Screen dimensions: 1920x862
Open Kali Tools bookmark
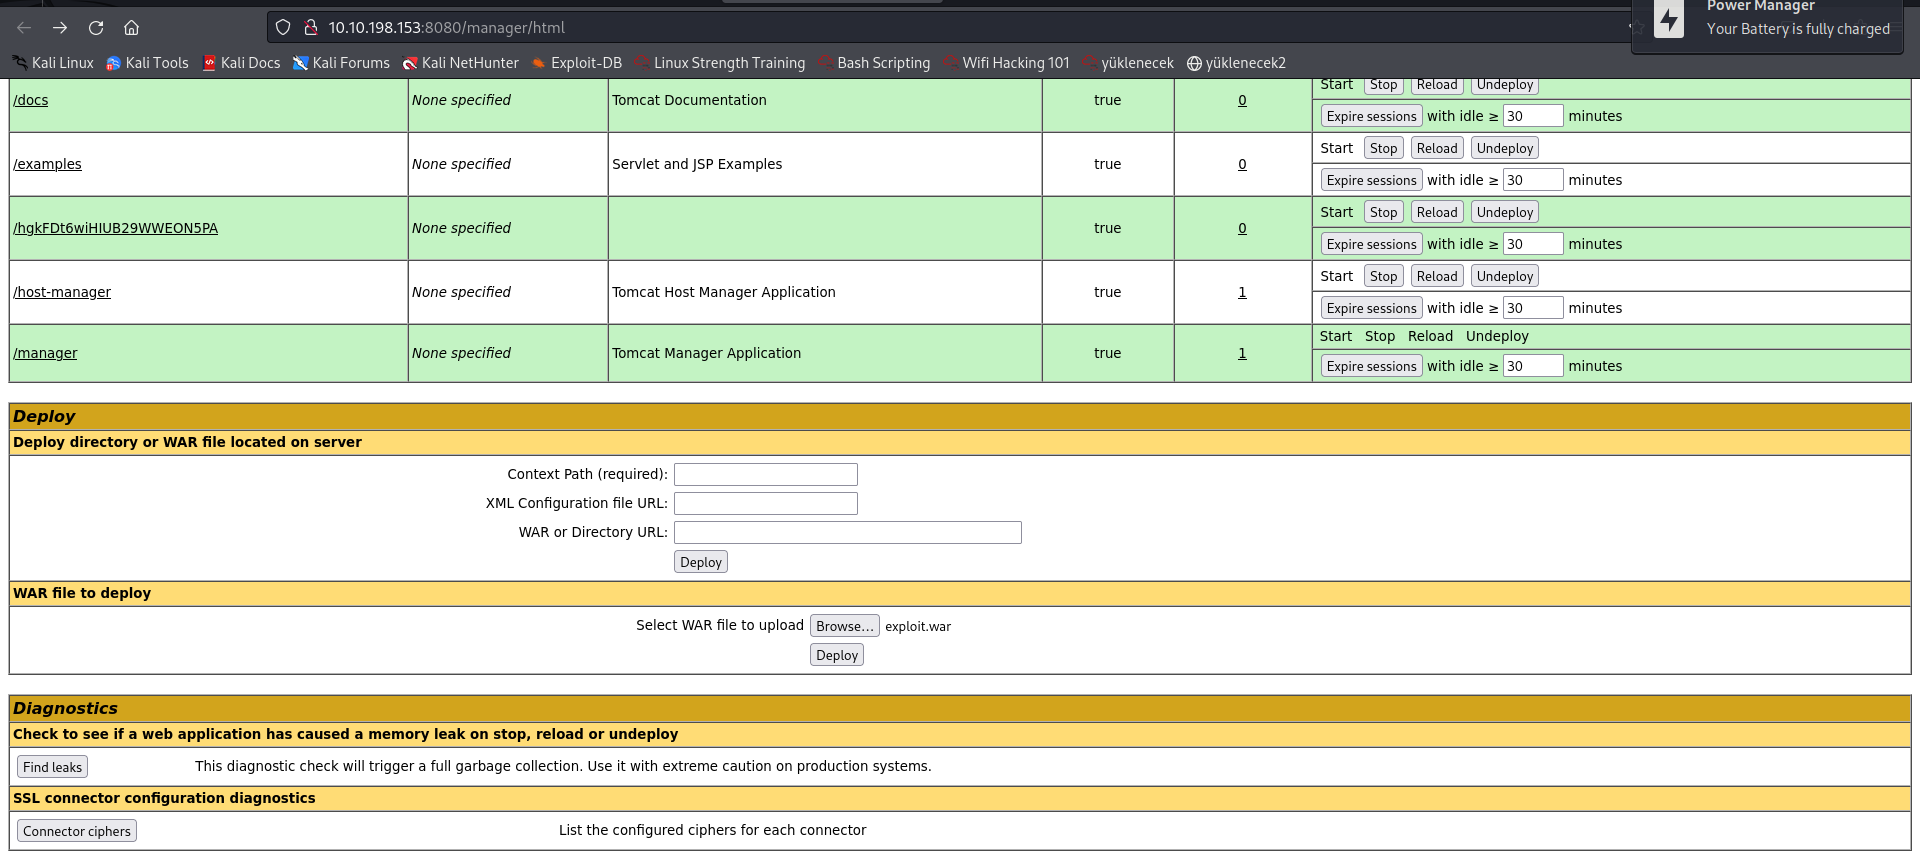pos(147,63)
